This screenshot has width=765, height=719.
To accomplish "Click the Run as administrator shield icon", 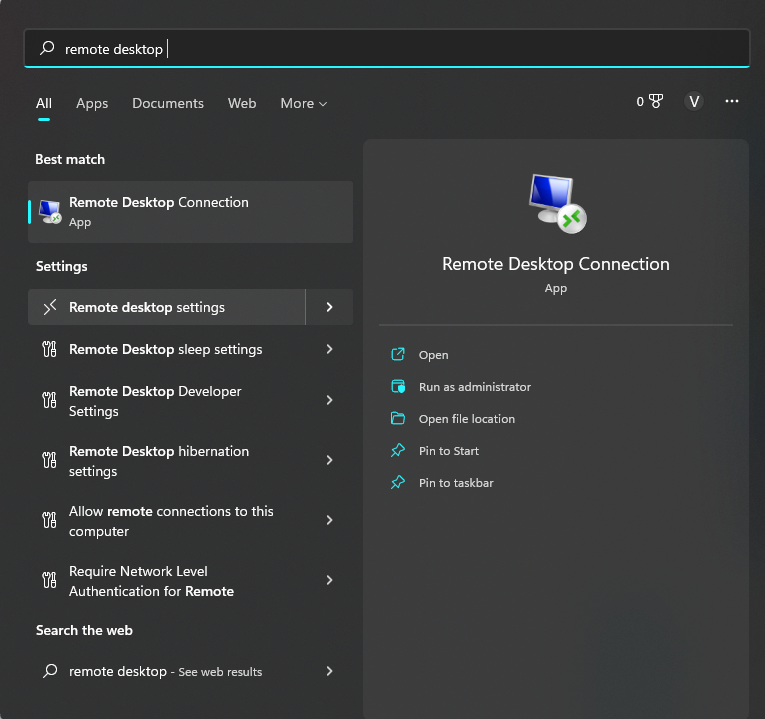I will click(x=398, y=386).
